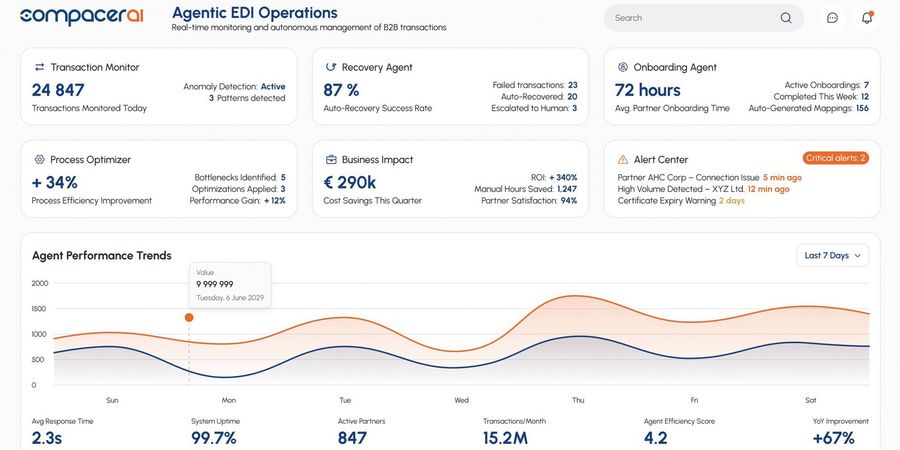Click the Business Impact briefcase icon
Screen dimensions: 900x450
330,159
